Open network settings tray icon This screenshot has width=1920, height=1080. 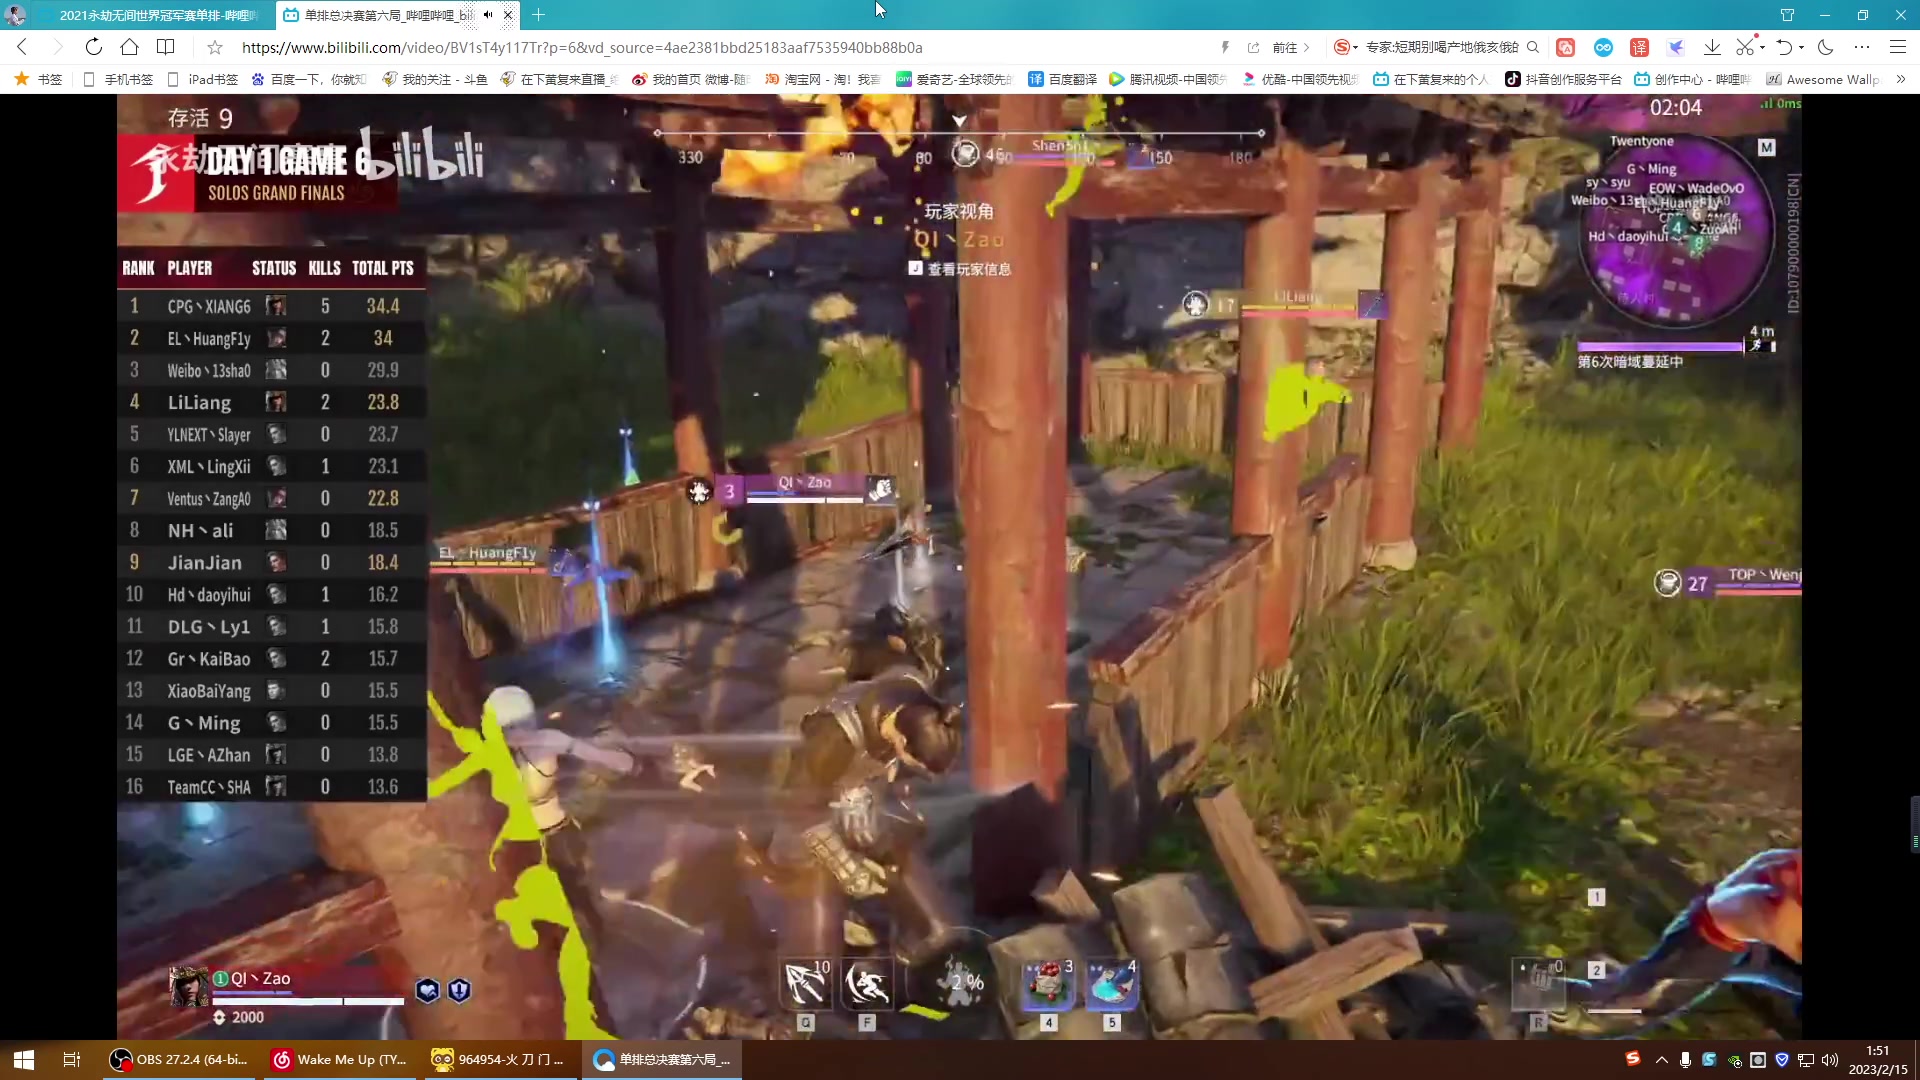pos(1806,1060)
